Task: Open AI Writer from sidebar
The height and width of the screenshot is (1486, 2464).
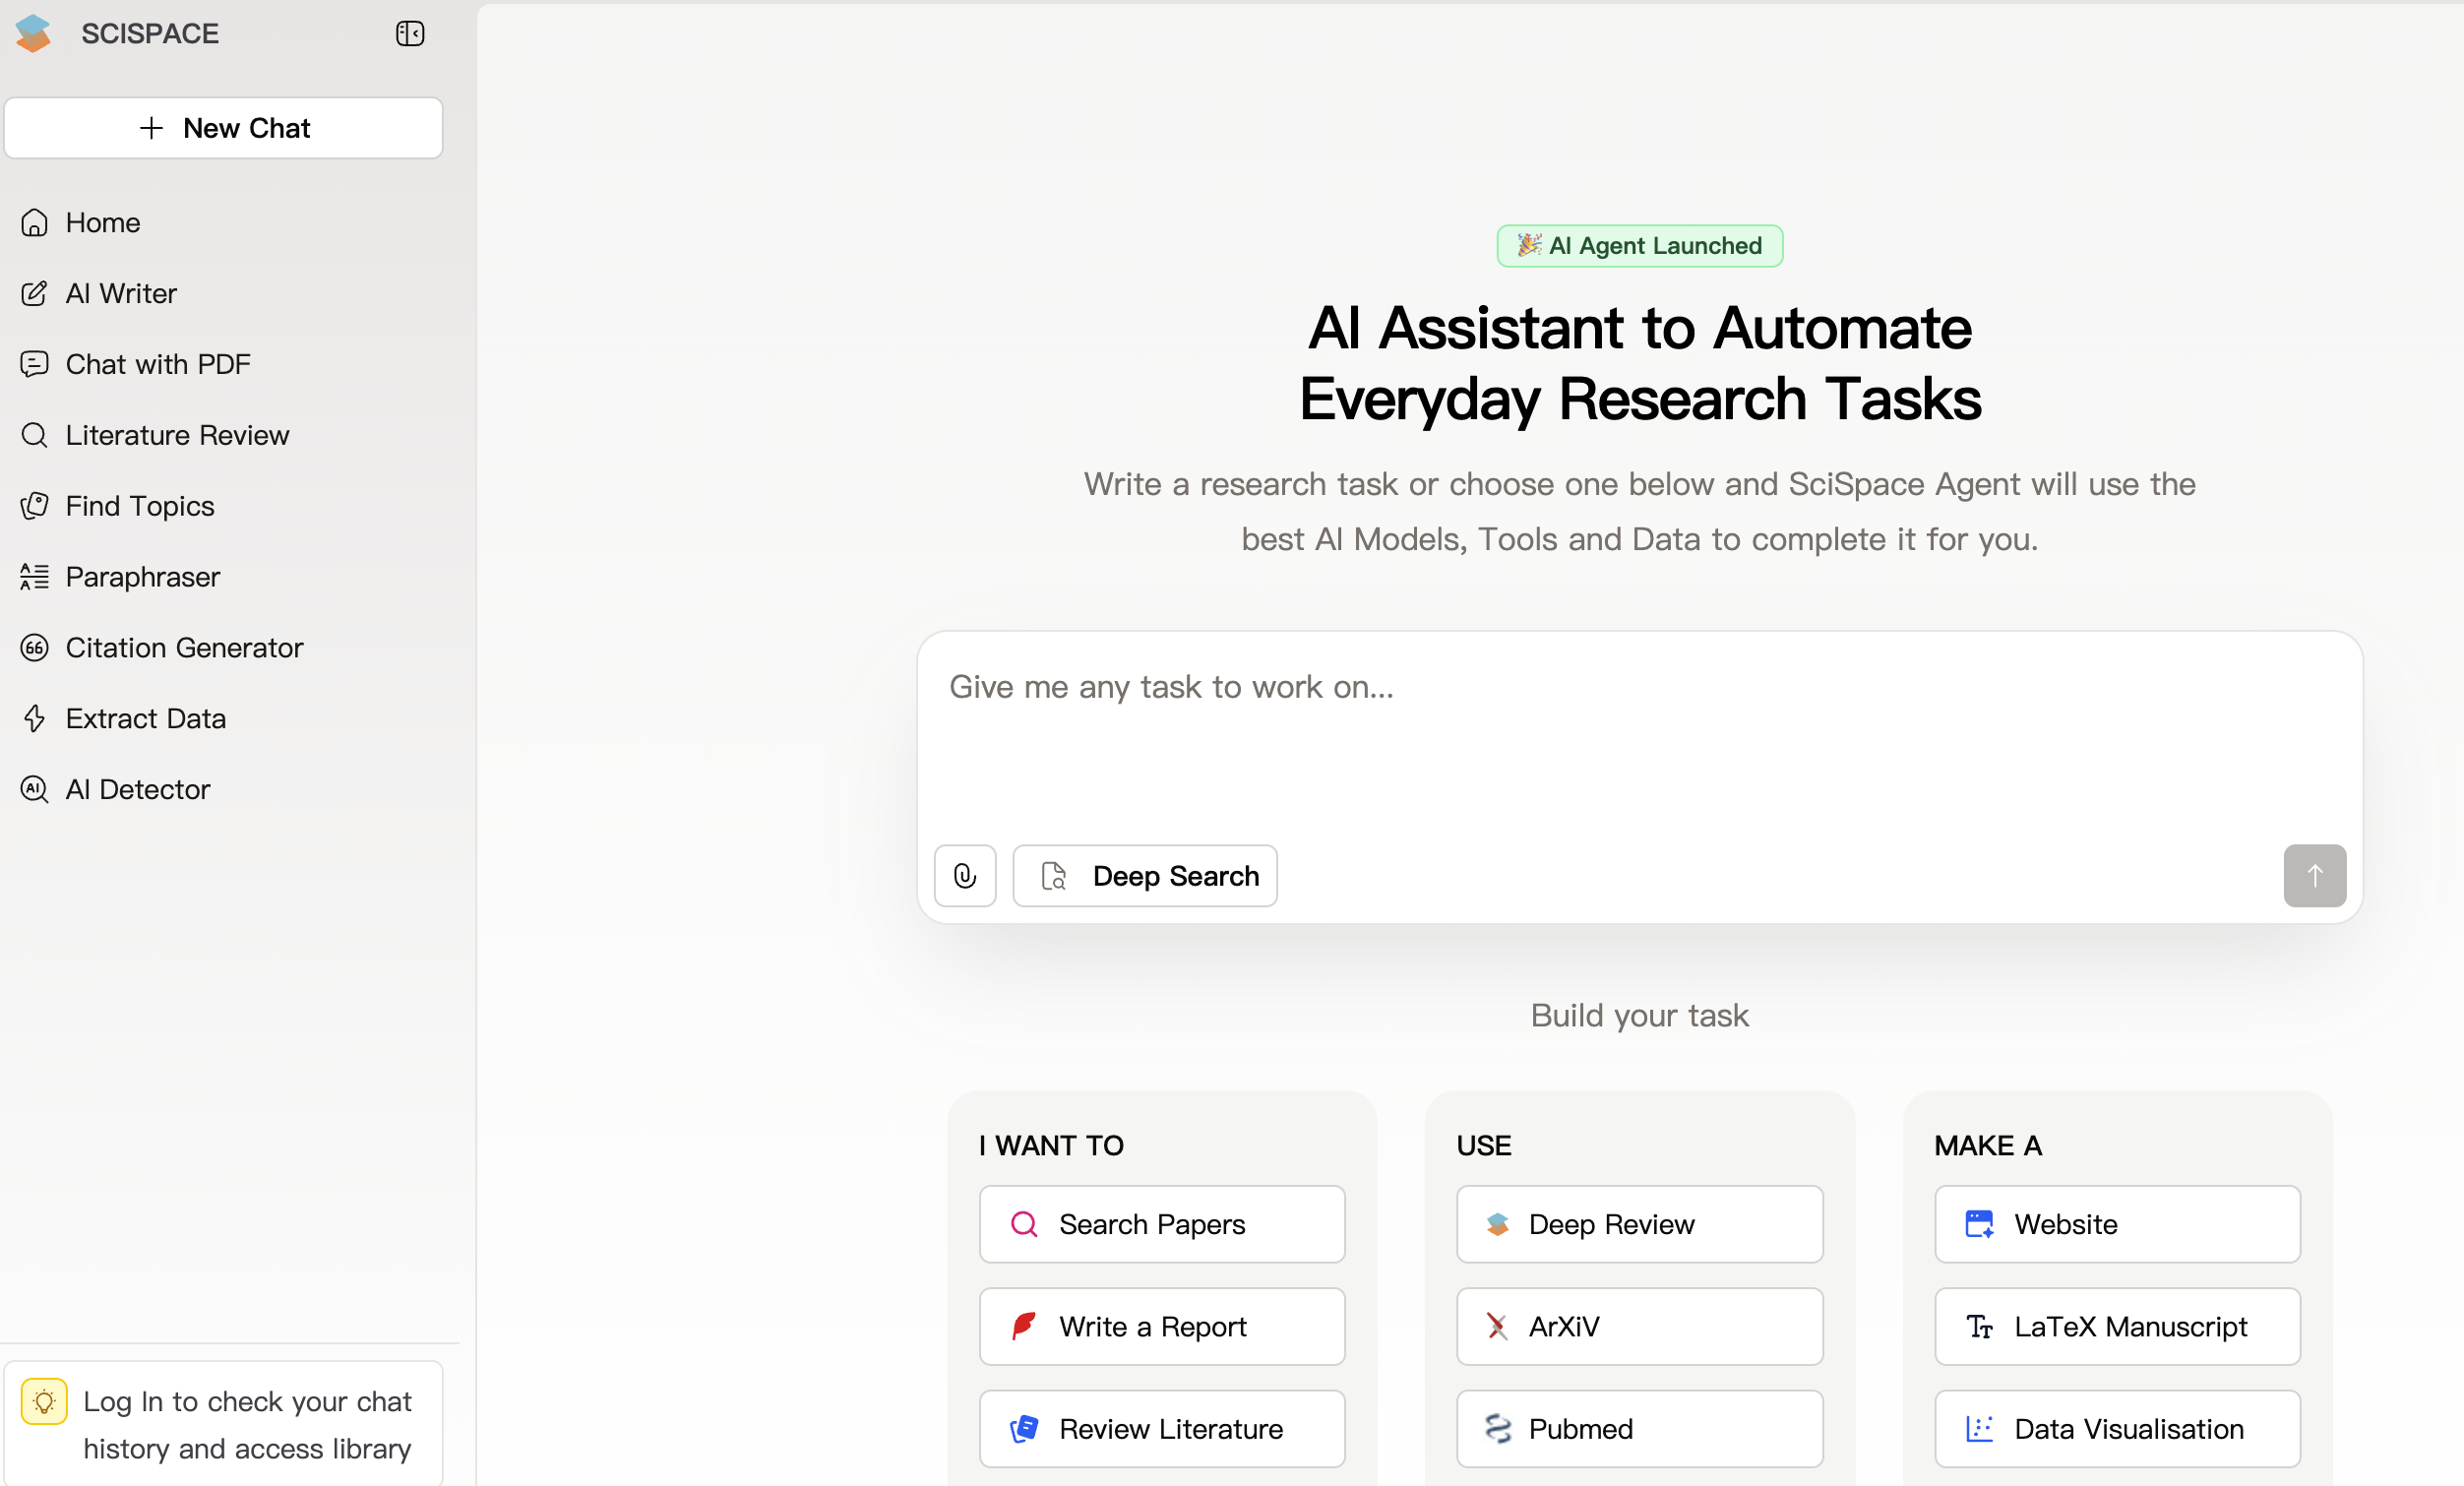Action: point(120,293)
